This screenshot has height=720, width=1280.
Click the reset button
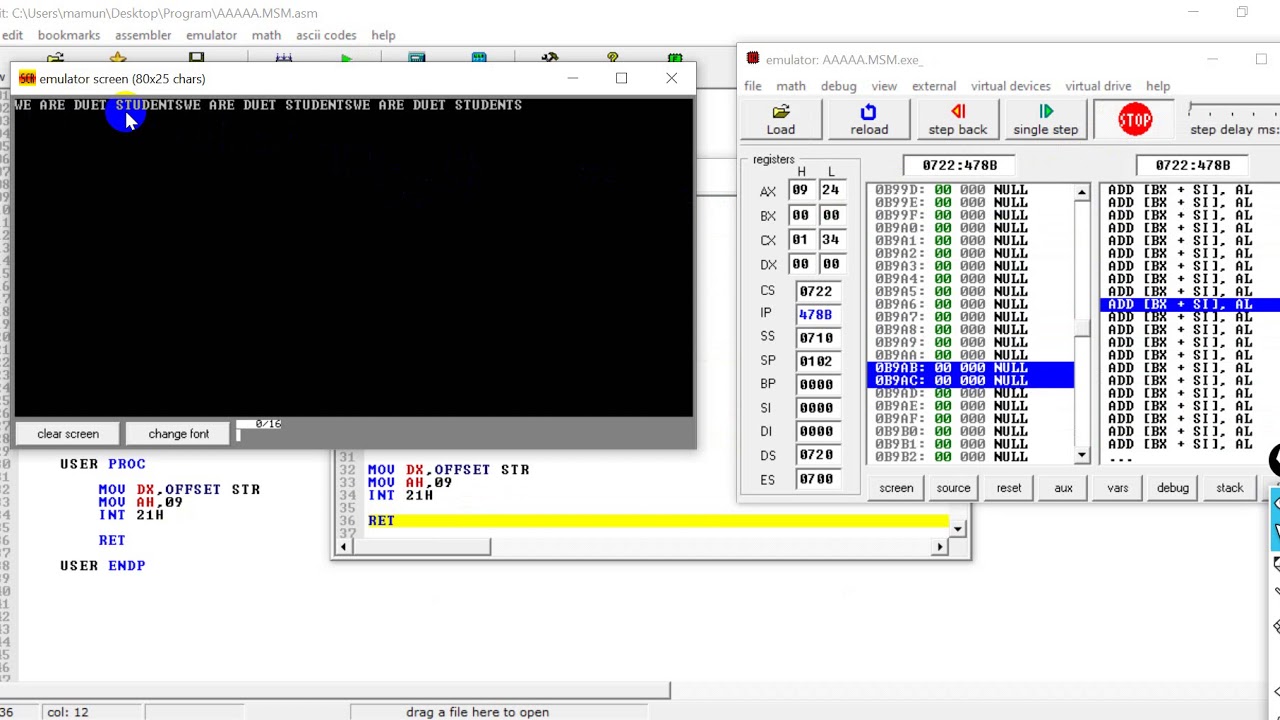point(1008,488)
